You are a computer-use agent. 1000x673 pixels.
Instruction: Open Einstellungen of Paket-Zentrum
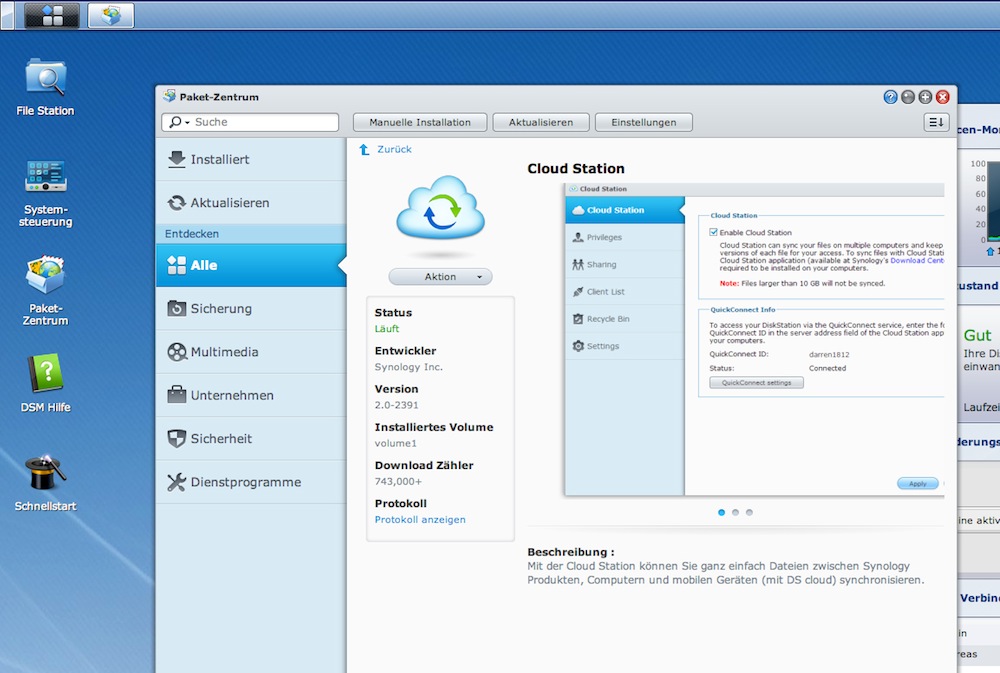pos(643,122)
